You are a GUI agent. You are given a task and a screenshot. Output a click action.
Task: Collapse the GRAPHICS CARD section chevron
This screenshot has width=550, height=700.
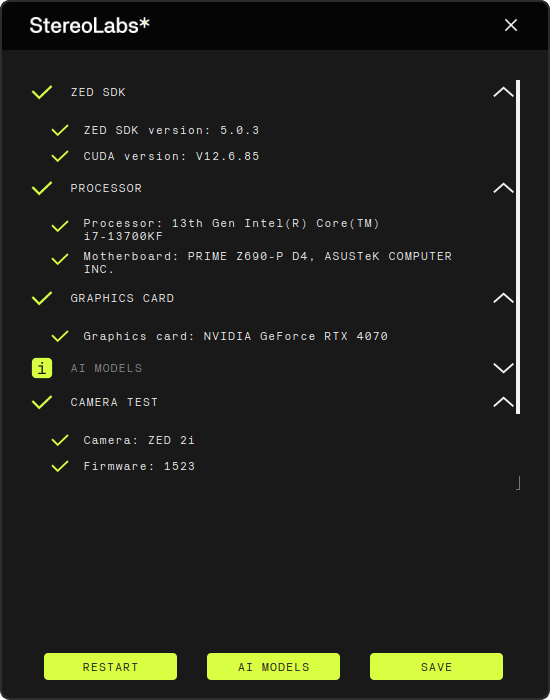click(504, 298)
